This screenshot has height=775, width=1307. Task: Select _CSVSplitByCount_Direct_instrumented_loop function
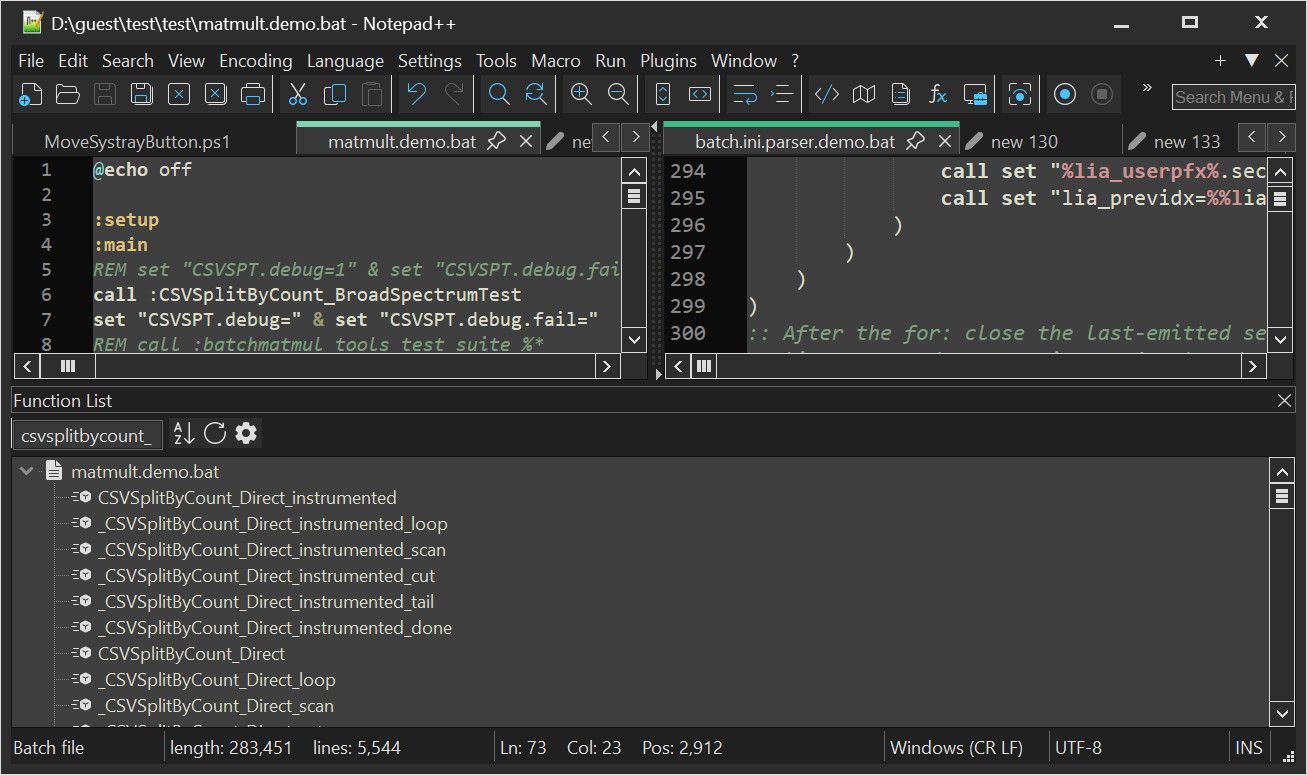pyautogui.click(x=272, y=524)
